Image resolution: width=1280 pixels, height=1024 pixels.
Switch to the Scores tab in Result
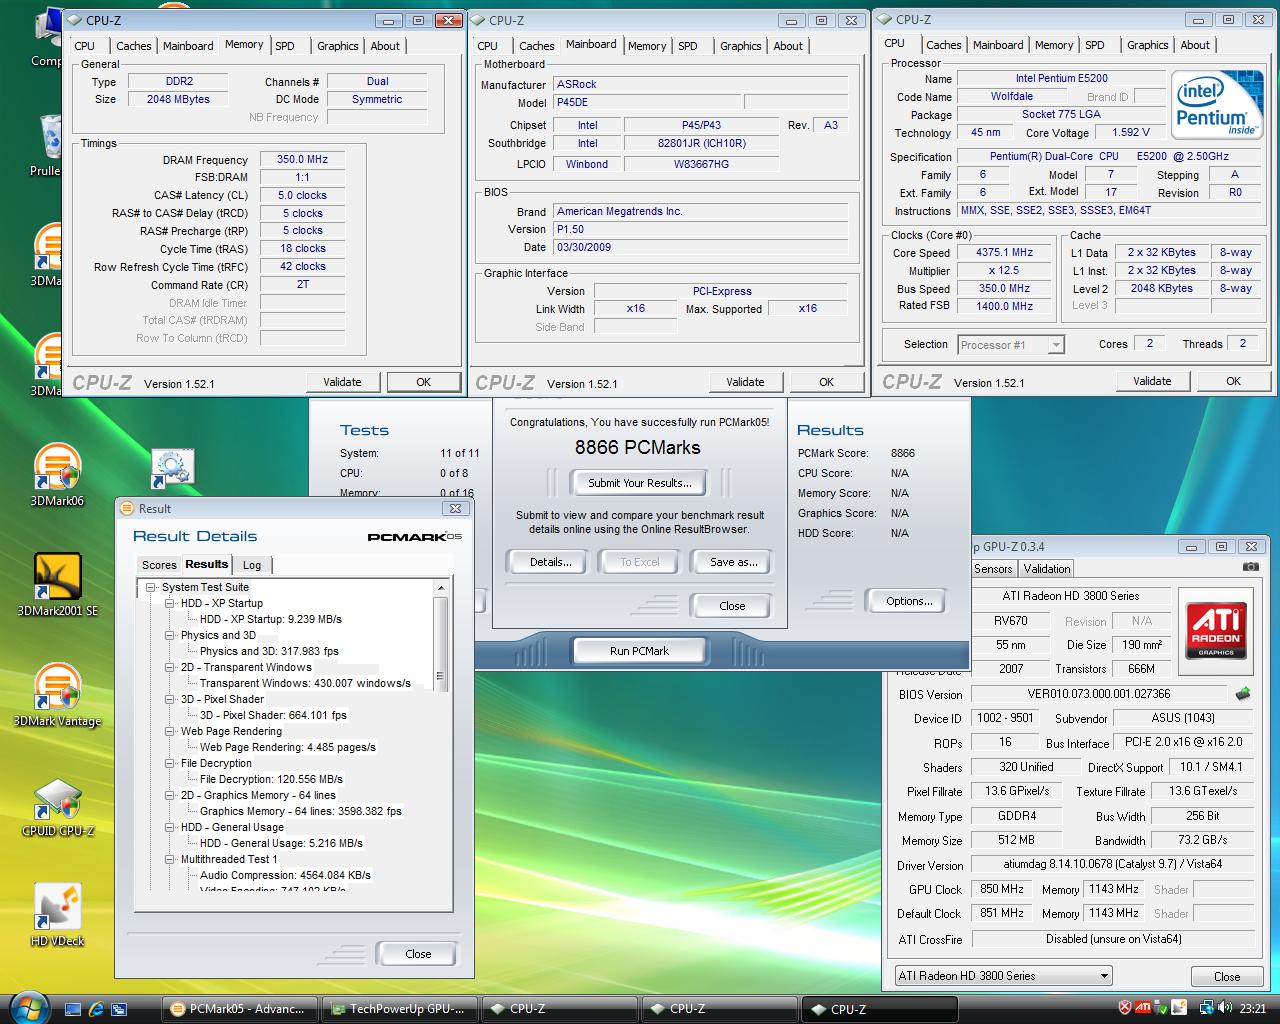point(159,565)
